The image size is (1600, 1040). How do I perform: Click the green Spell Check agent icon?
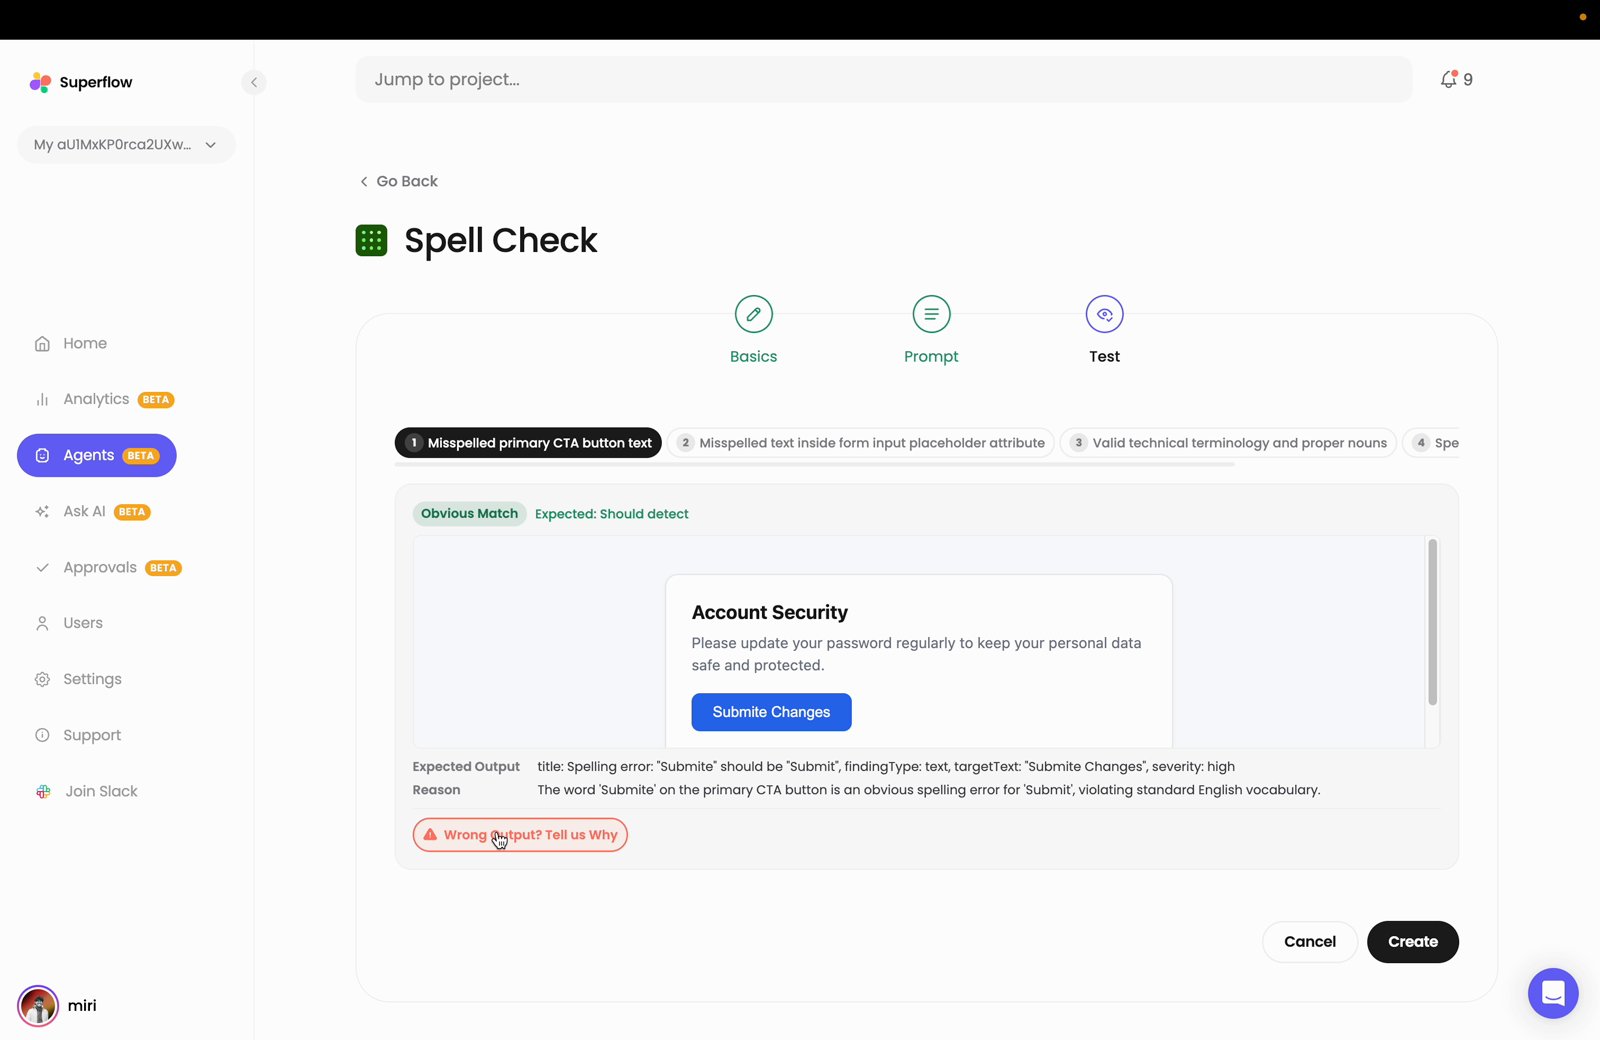coord(371,240)
